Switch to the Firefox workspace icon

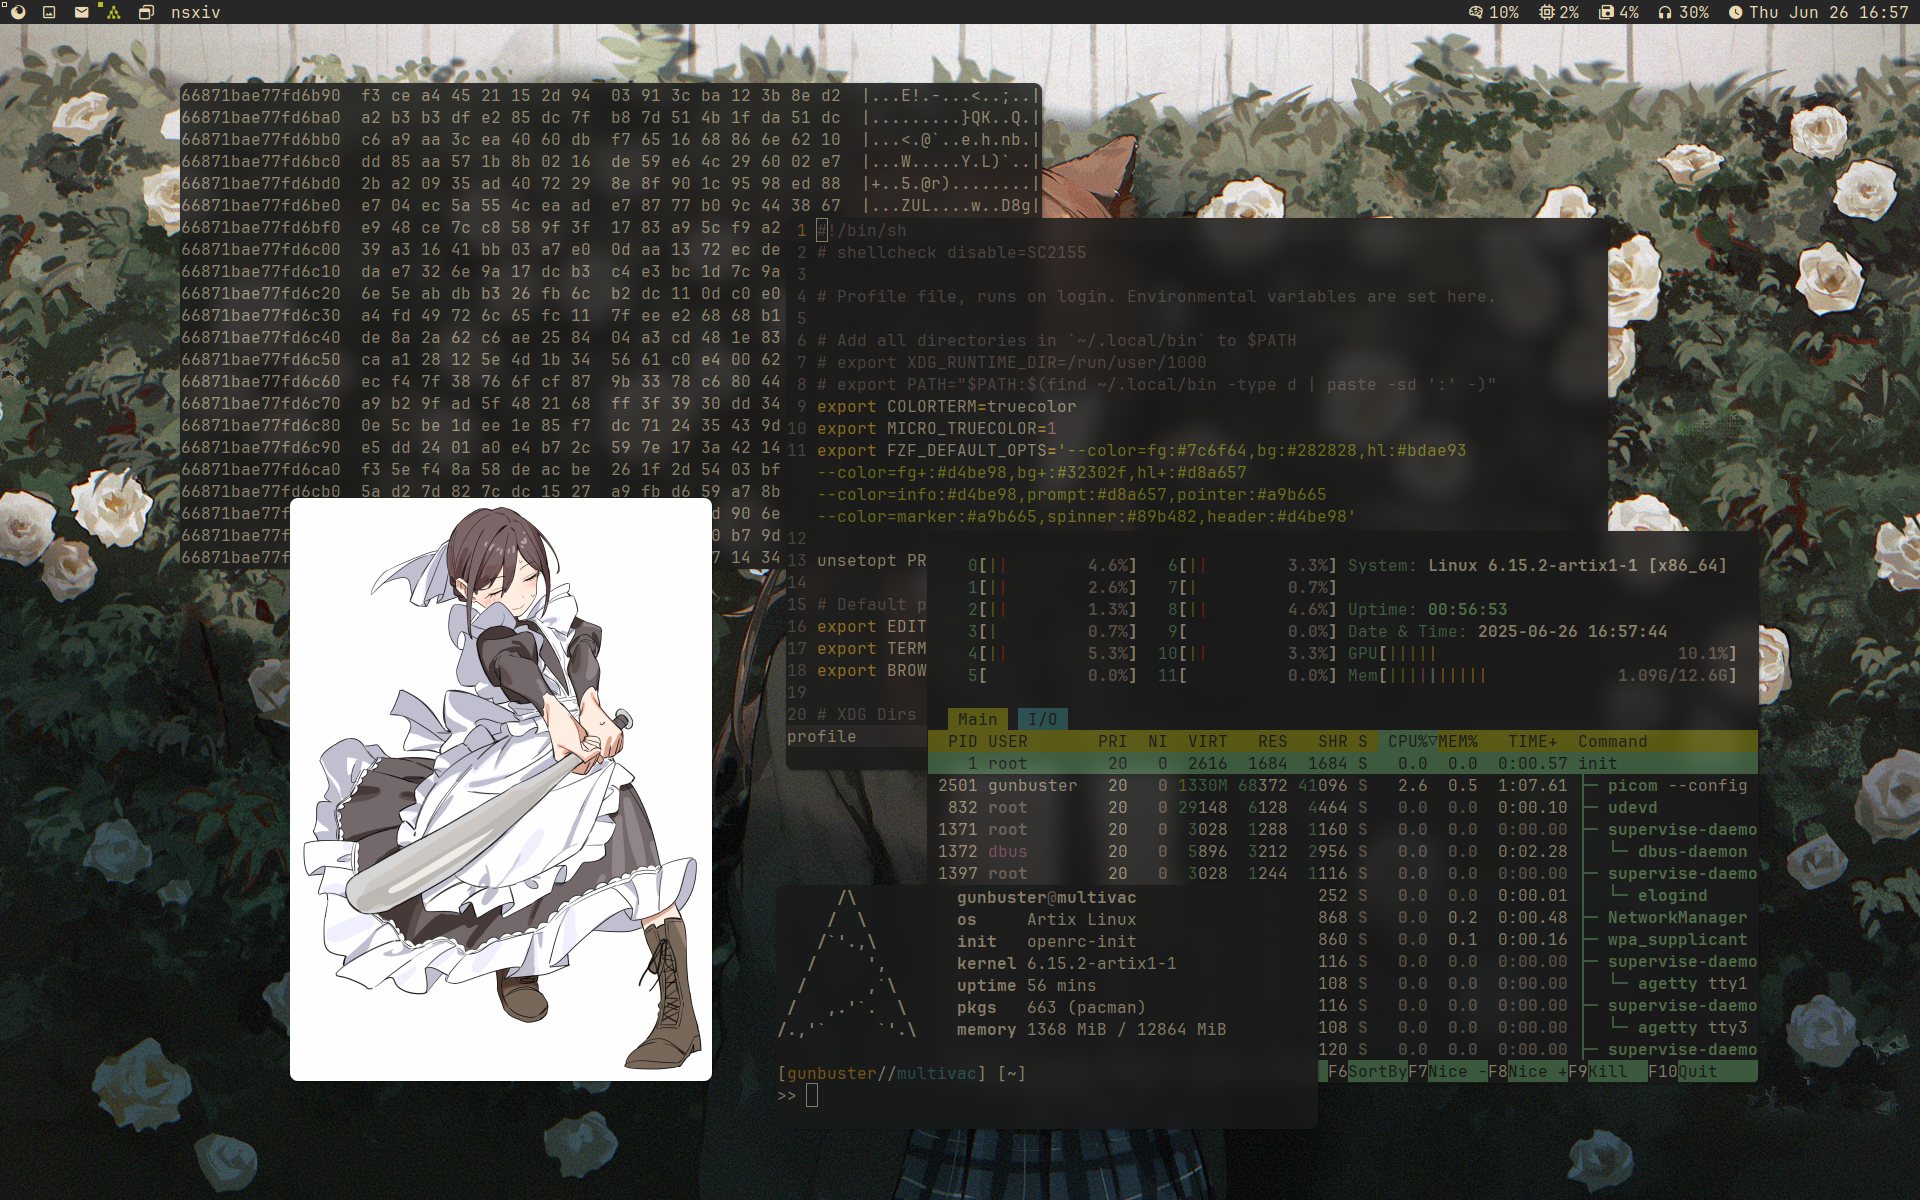pos(17,12)
